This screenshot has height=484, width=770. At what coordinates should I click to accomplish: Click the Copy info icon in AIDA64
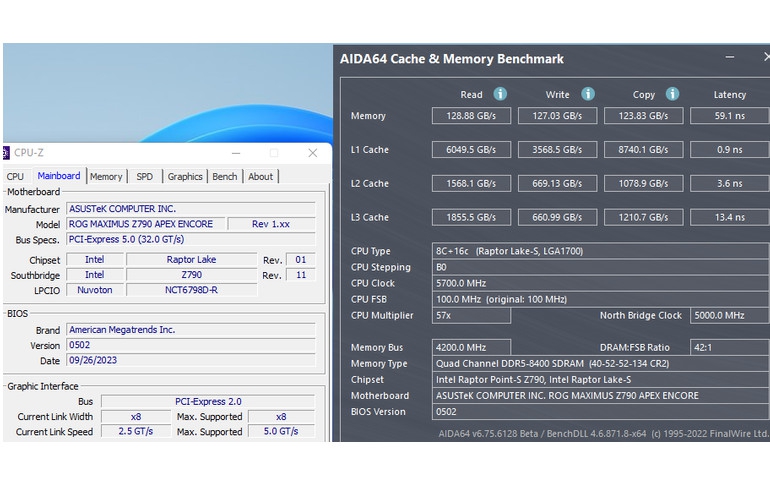point(672,94)
